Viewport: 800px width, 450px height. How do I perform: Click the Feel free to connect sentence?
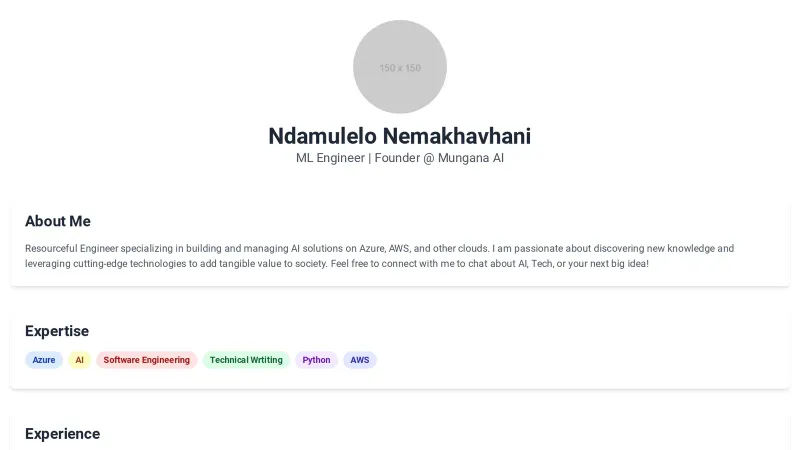tap(520, 263)
